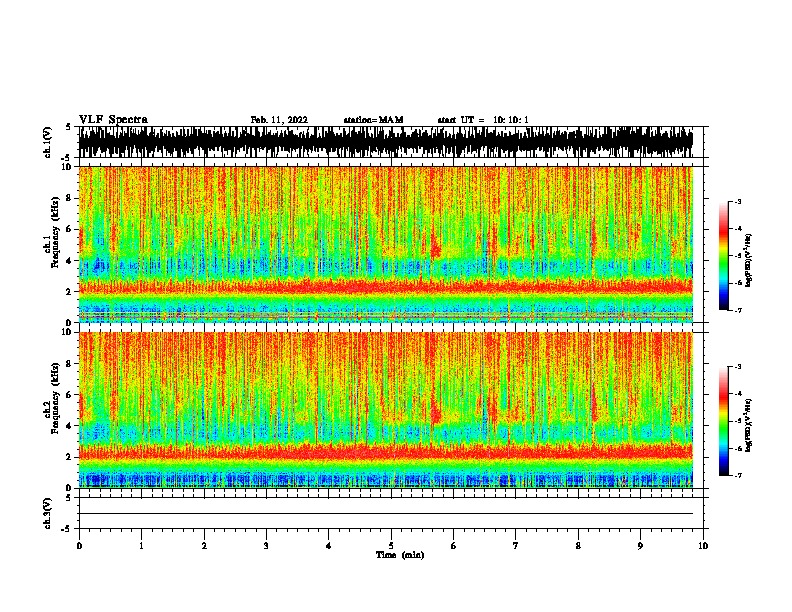Click the ch.1 voltage waveform strip
This screenshot has height=612, width=792.
coord(385,142)
